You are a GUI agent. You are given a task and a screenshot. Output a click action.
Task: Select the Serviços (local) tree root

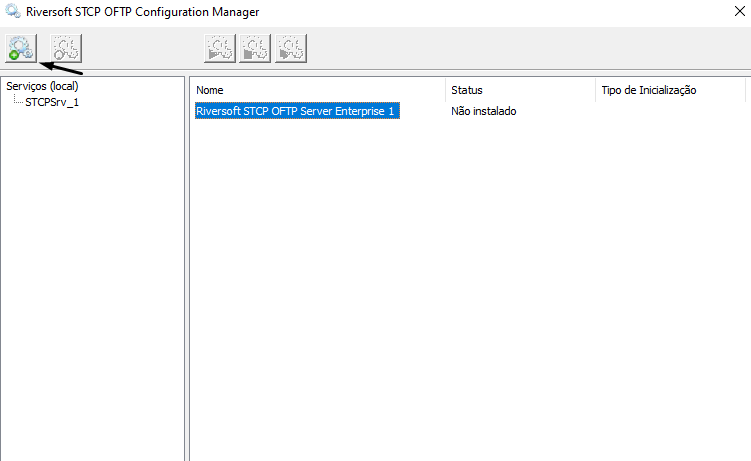click(42, 86)
